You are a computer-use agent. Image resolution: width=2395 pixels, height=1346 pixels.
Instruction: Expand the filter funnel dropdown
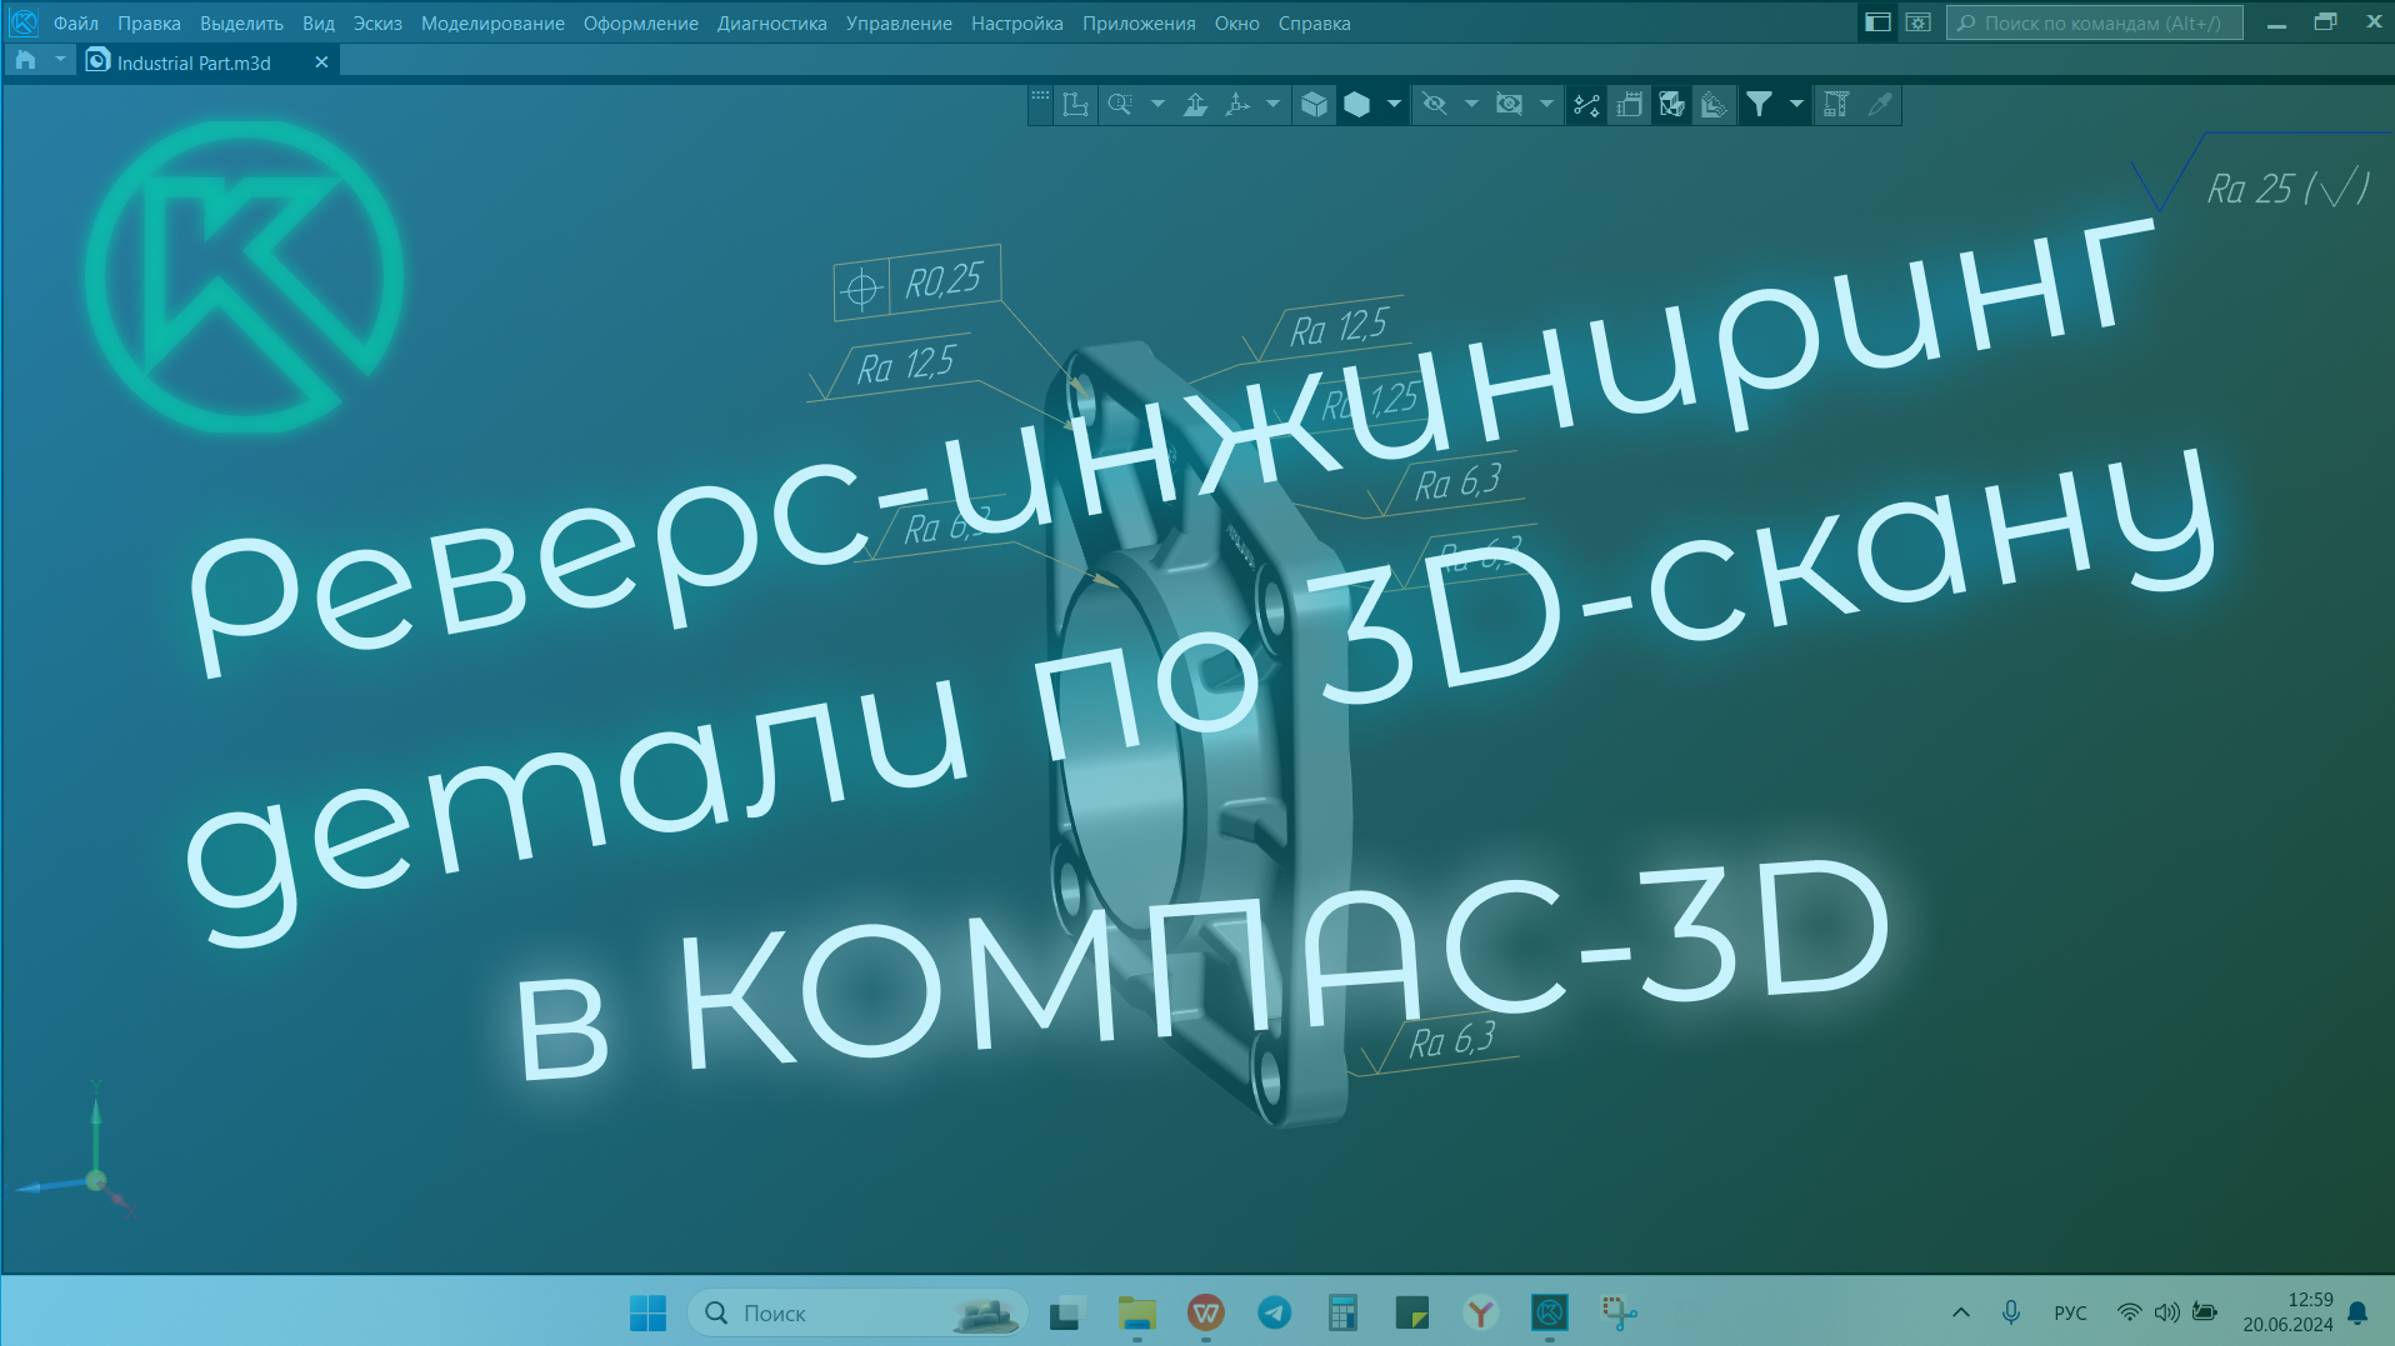1796,104
